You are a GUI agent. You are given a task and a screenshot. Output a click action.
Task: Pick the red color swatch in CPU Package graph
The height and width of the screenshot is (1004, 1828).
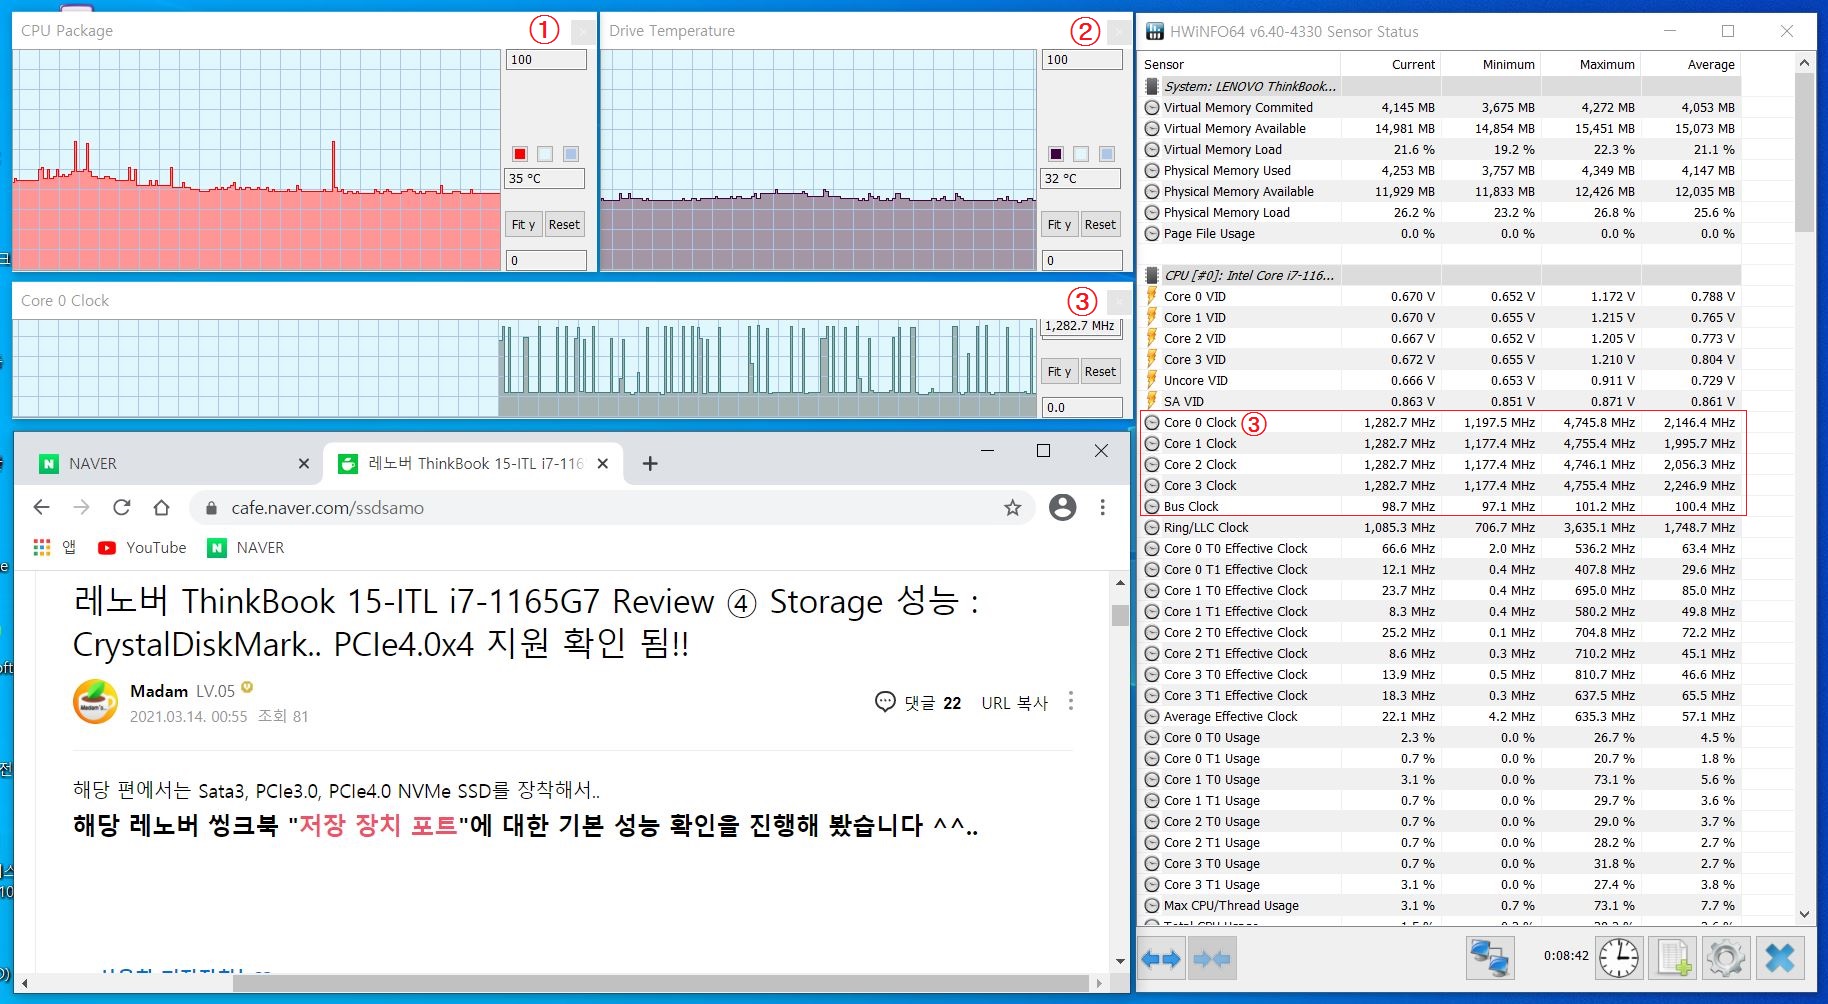pyautogui.click(x=520, y=153)
